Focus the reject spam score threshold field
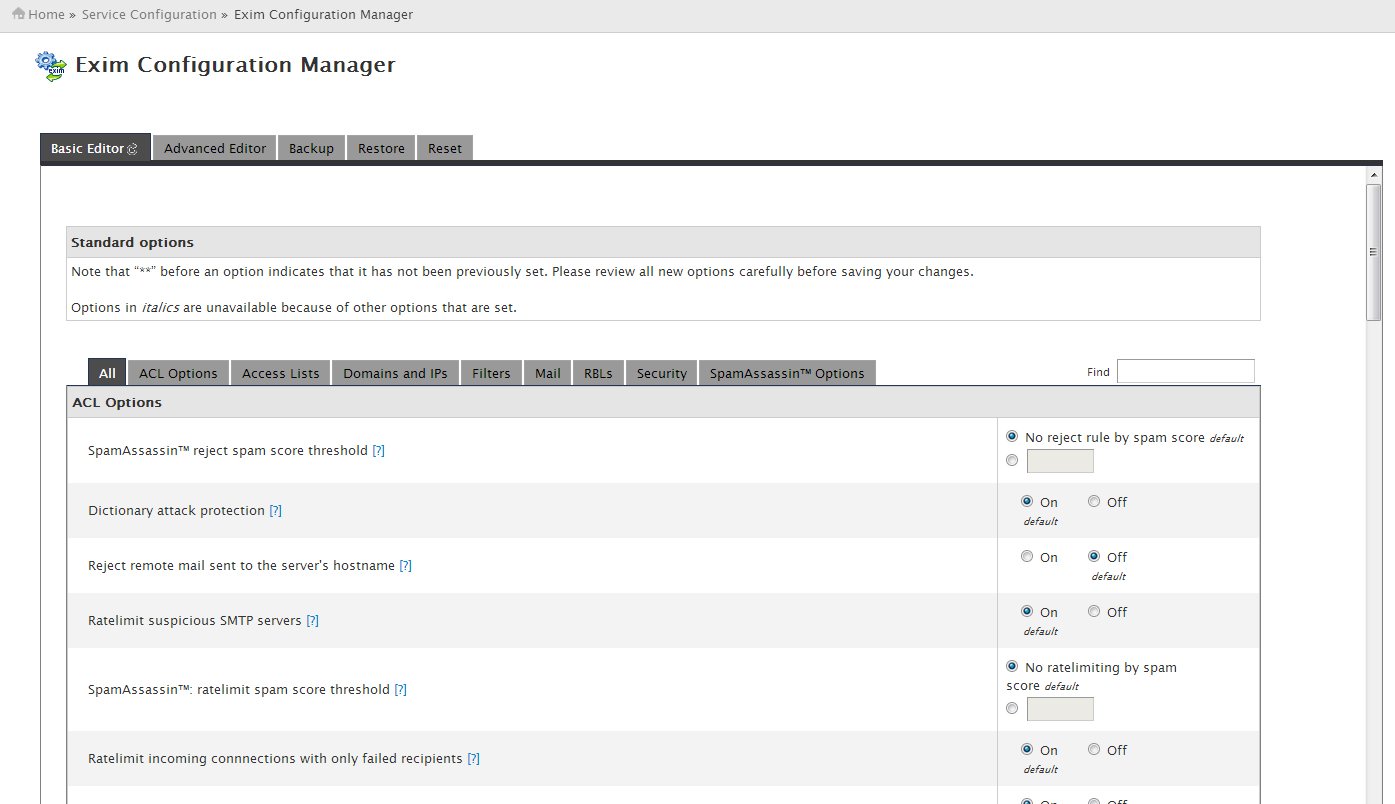The height and width of the screenshot is (804, 1395). (x=1060, y=461)
